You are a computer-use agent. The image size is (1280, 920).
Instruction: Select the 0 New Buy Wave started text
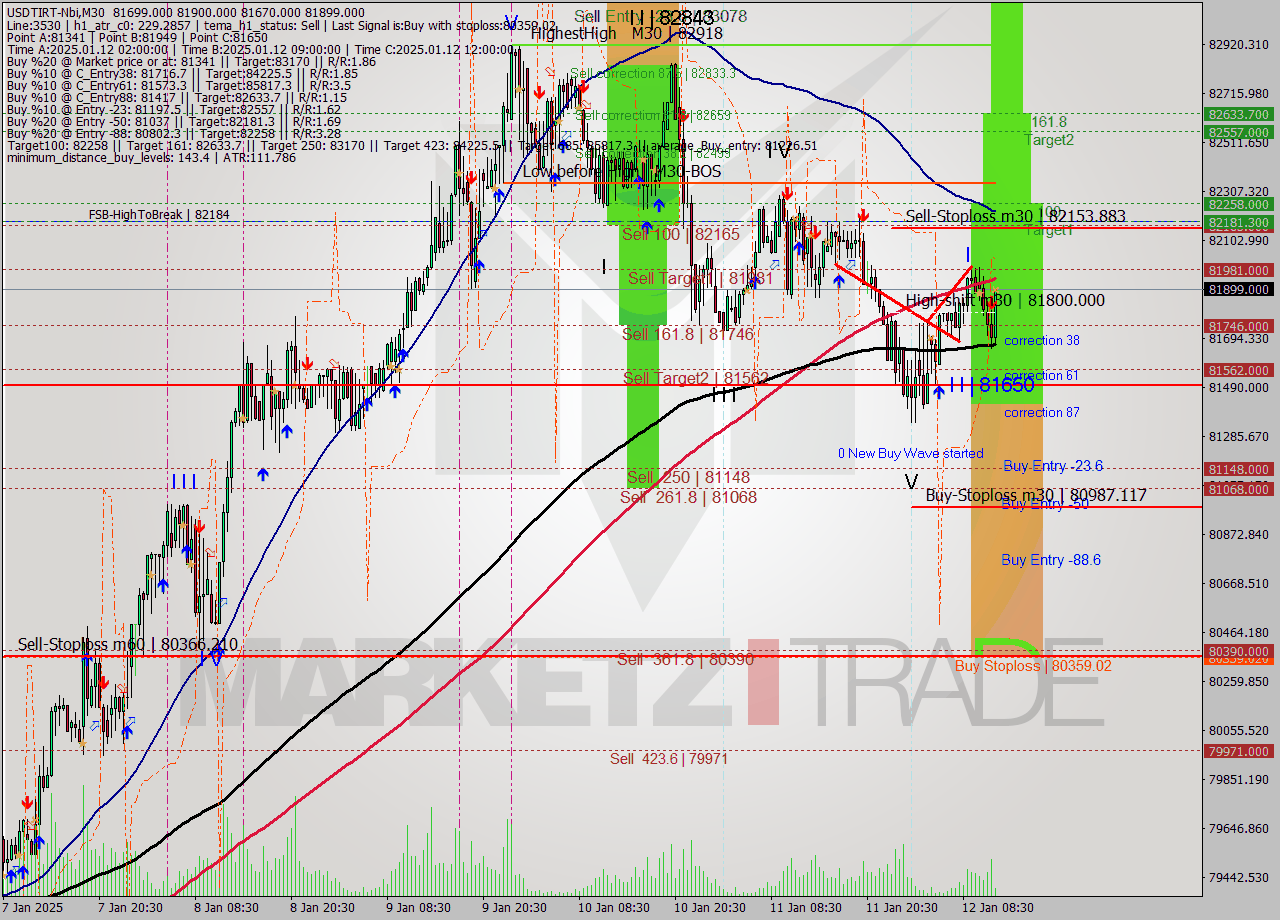[911, 453]
